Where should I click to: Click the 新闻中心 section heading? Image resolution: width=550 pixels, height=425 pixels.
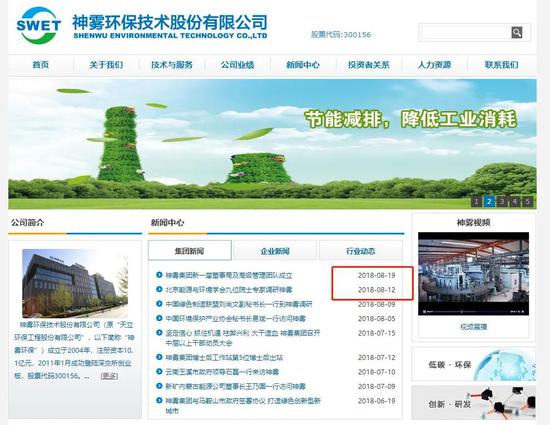click(167, 222)
